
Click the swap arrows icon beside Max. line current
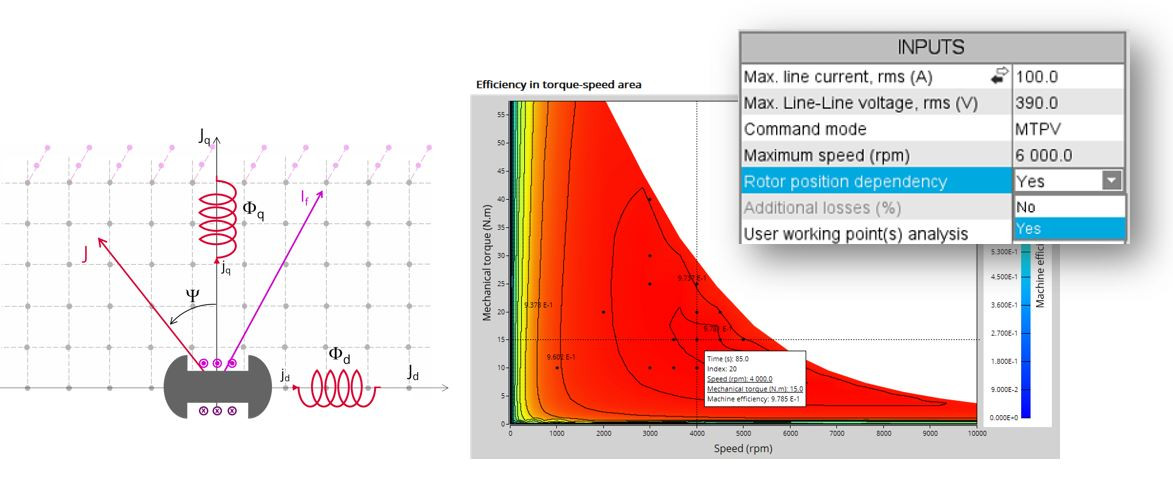click(x=996, y=77)
